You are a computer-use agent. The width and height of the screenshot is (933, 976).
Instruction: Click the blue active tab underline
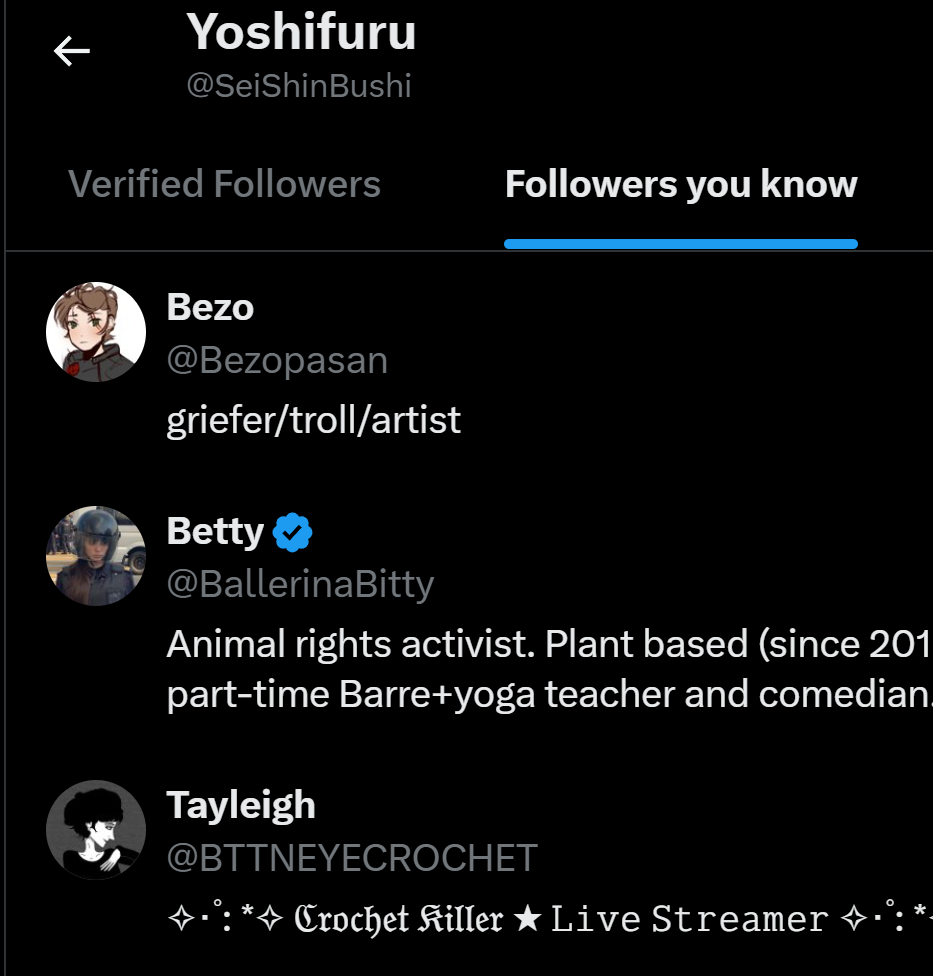click(x=681, y=244)
